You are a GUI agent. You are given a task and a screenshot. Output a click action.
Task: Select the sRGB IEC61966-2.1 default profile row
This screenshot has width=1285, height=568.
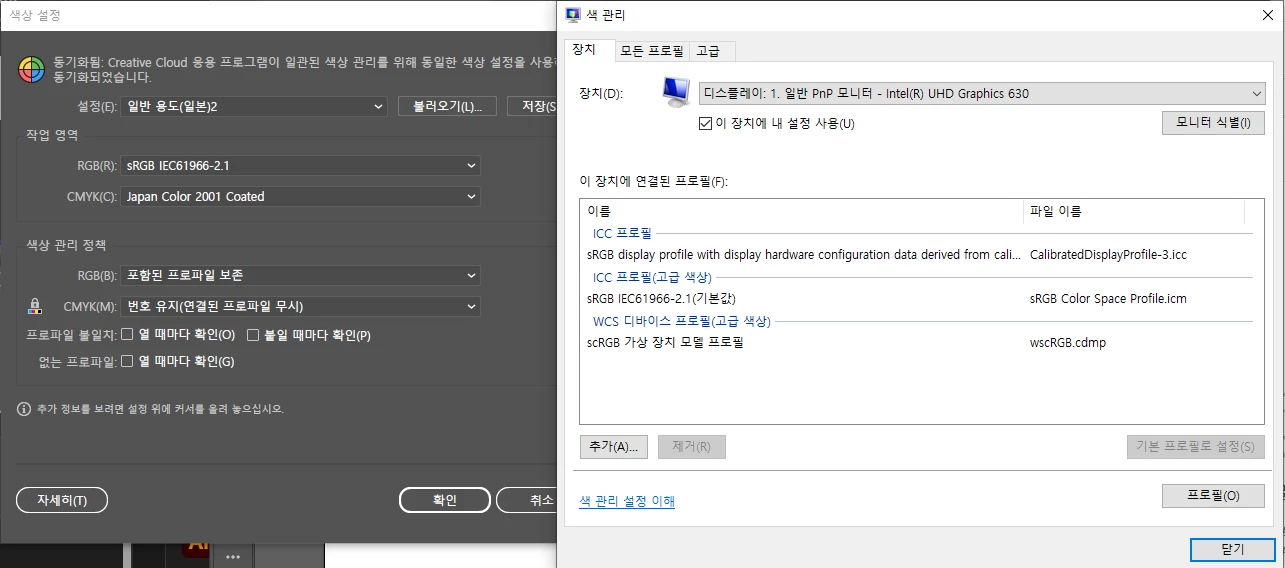pyautogui.click(x=915, y=298)
